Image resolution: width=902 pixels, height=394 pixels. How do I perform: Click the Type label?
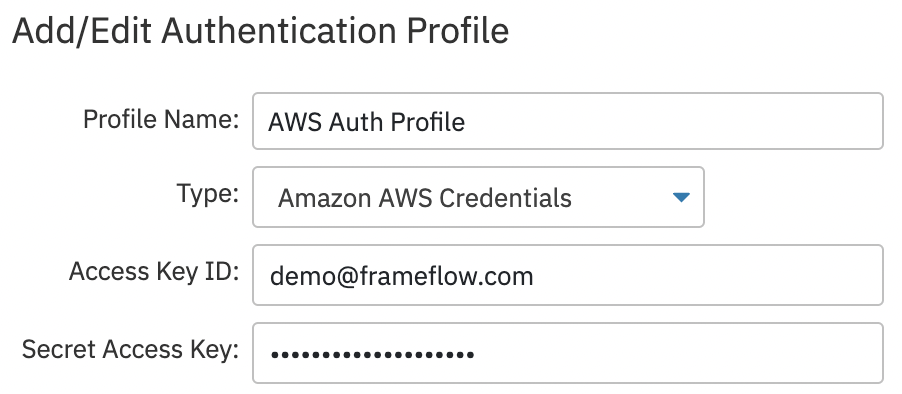click(208, 193)
